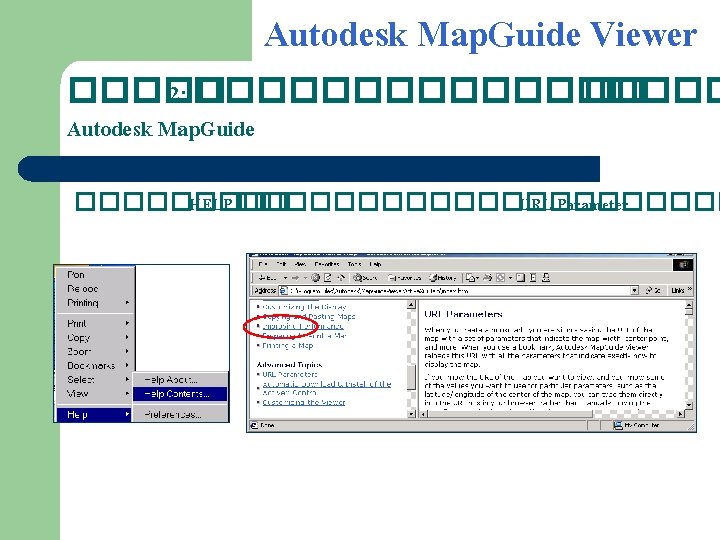Open the File menu in browser window

(x=263, y=264)
